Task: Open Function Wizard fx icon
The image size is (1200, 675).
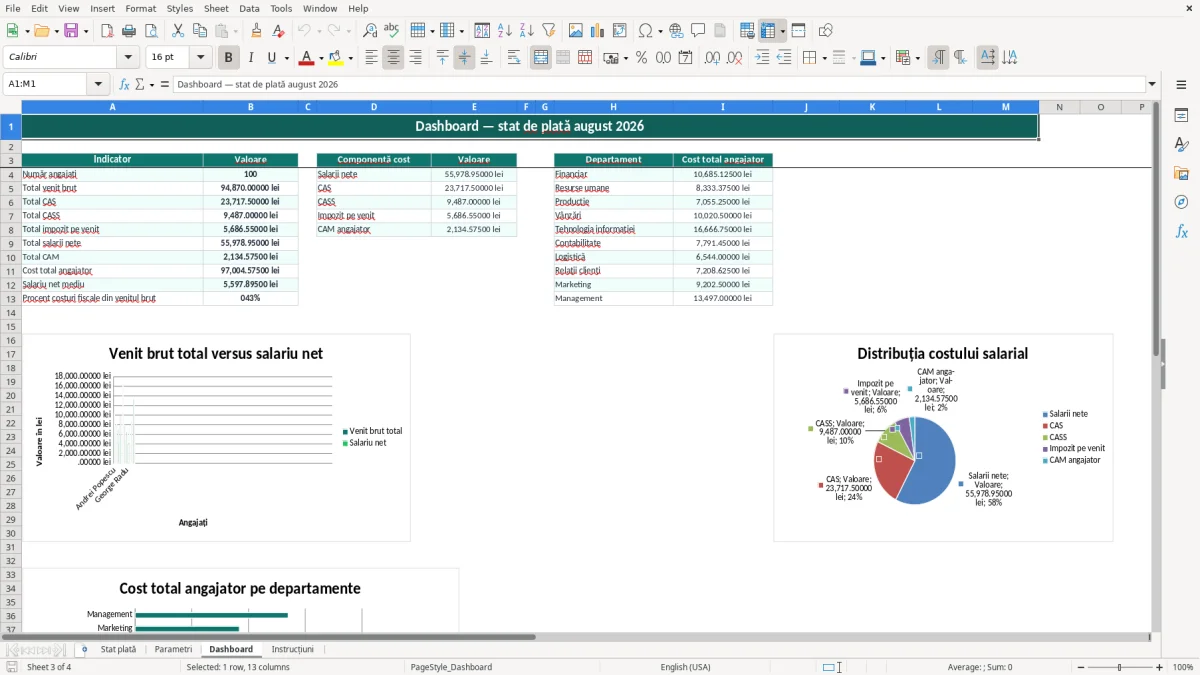Action: (124, 84)
